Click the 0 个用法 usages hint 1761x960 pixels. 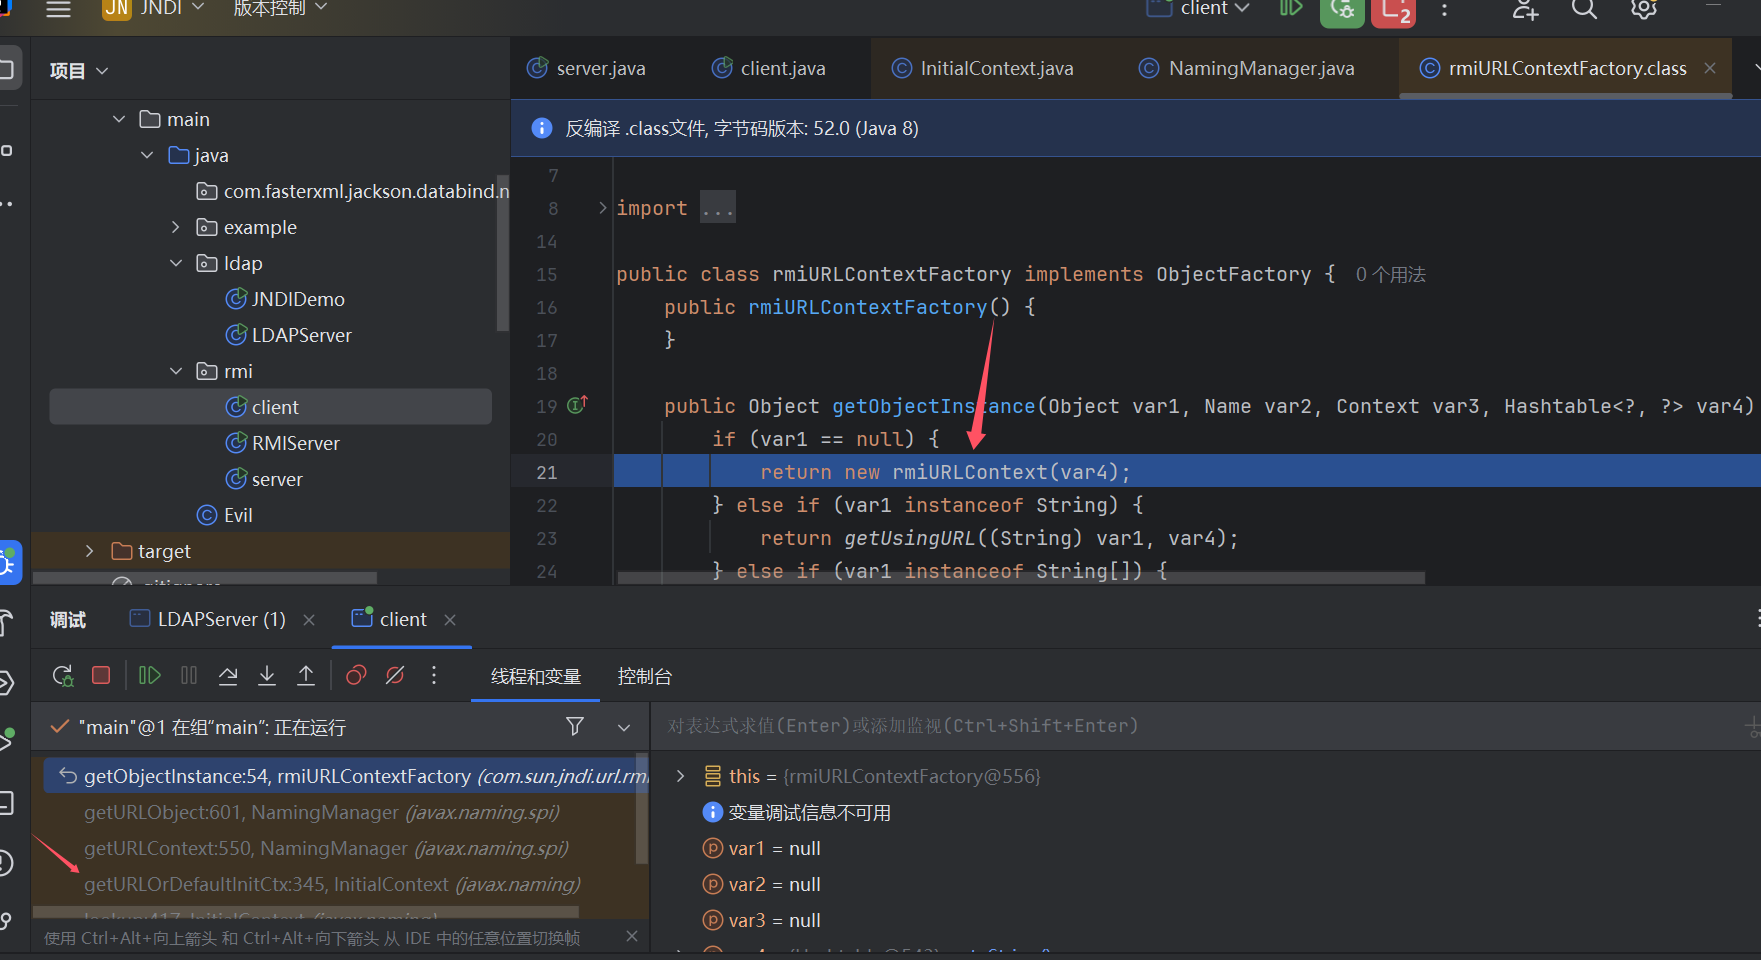click(x=1390, y=274)
